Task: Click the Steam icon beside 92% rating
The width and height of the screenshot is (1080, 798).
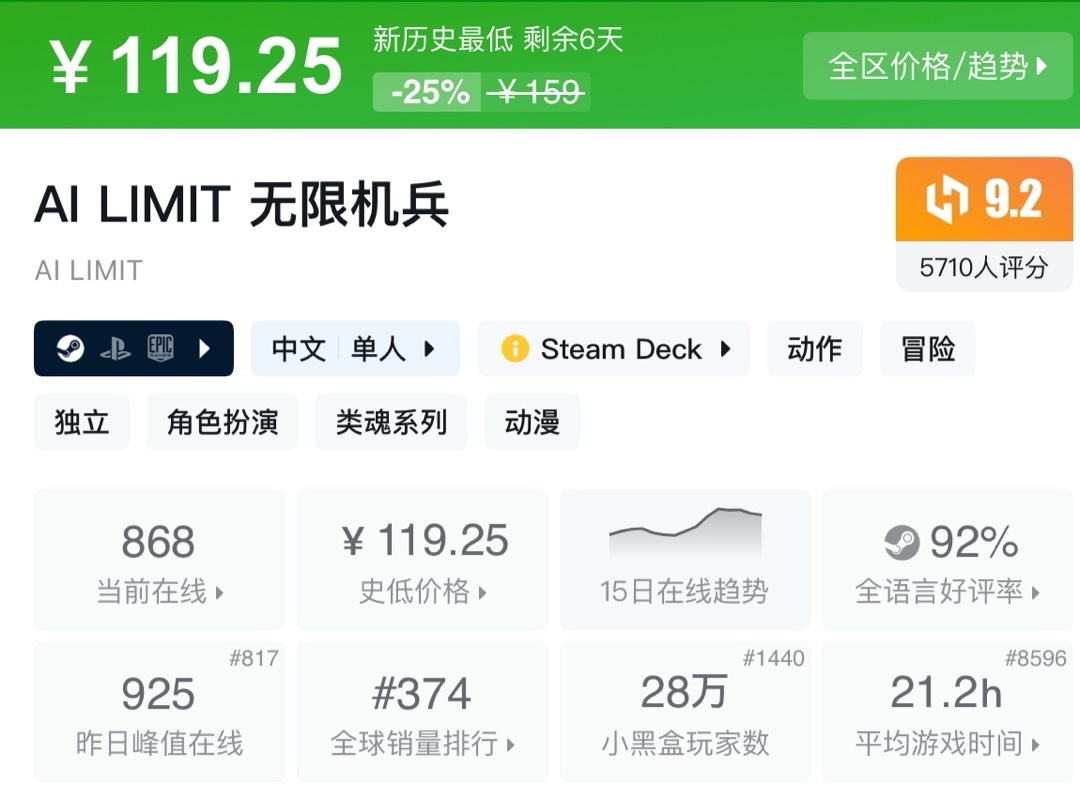Action: [x=901, y=543]
